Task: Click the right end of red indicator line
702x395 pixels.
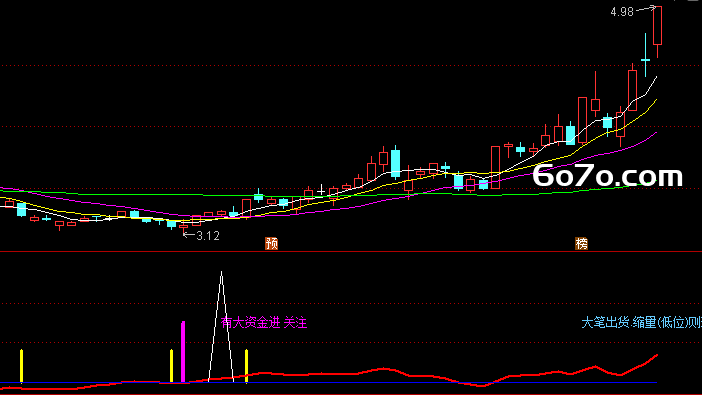Action: coord(656,356)
